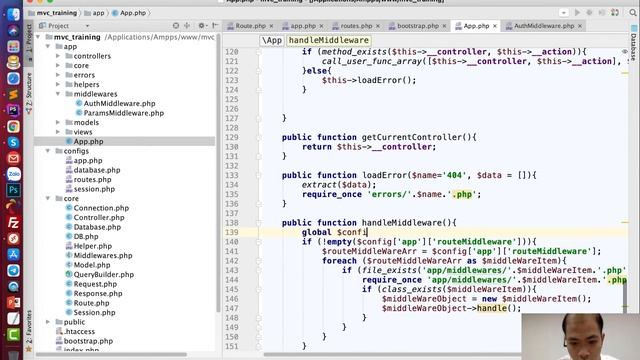Close the AuthMiddleware.php editor tab
This screenshot has height=360, width=640.
point(580,26)
